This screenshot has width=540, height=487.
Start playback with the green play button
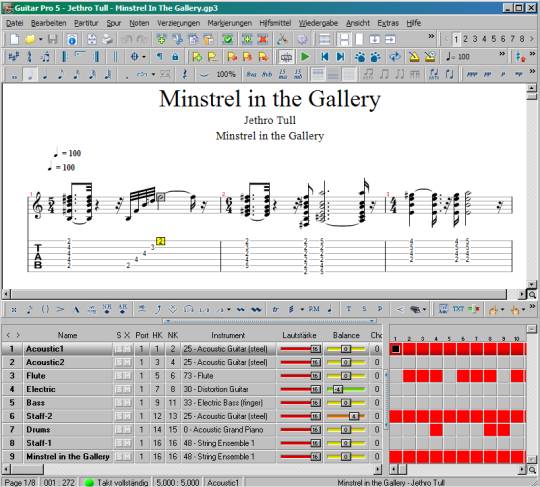(x=305, y=57)
